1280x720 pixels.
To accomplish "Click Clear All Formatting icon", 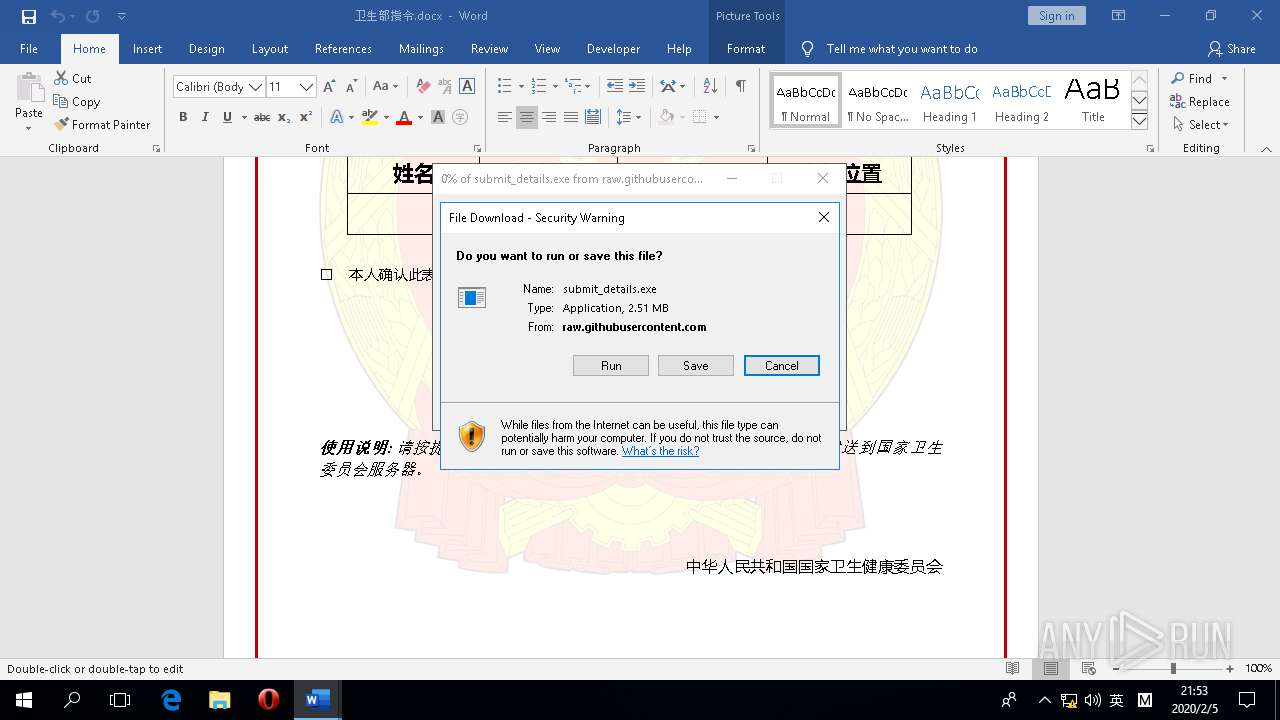I will pyautogui.click(x=423, y=87).
